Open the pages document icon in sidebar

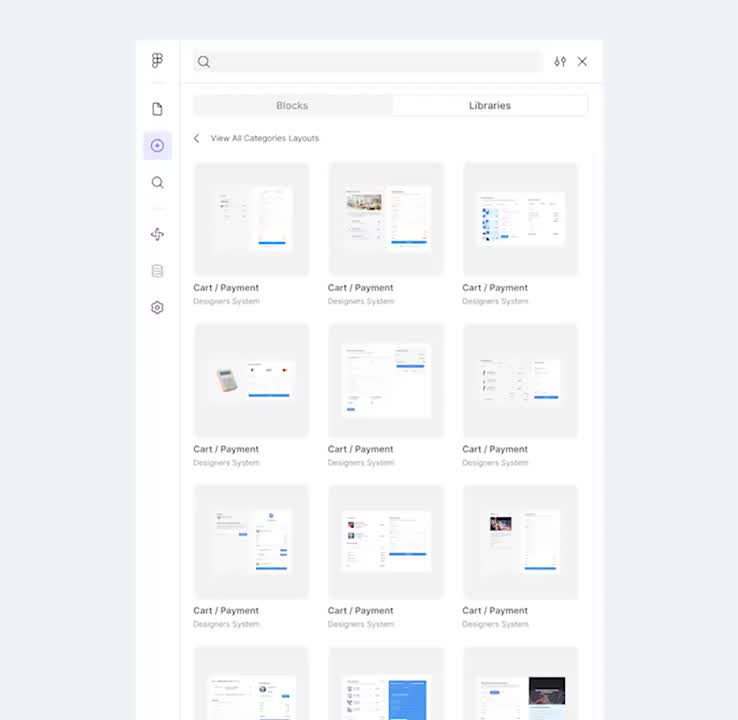point(157,109)
